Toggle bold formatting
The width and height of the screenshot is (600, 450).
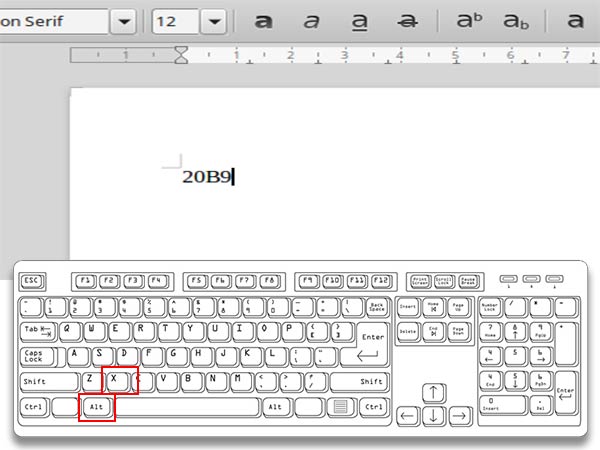tap(263, 21)
